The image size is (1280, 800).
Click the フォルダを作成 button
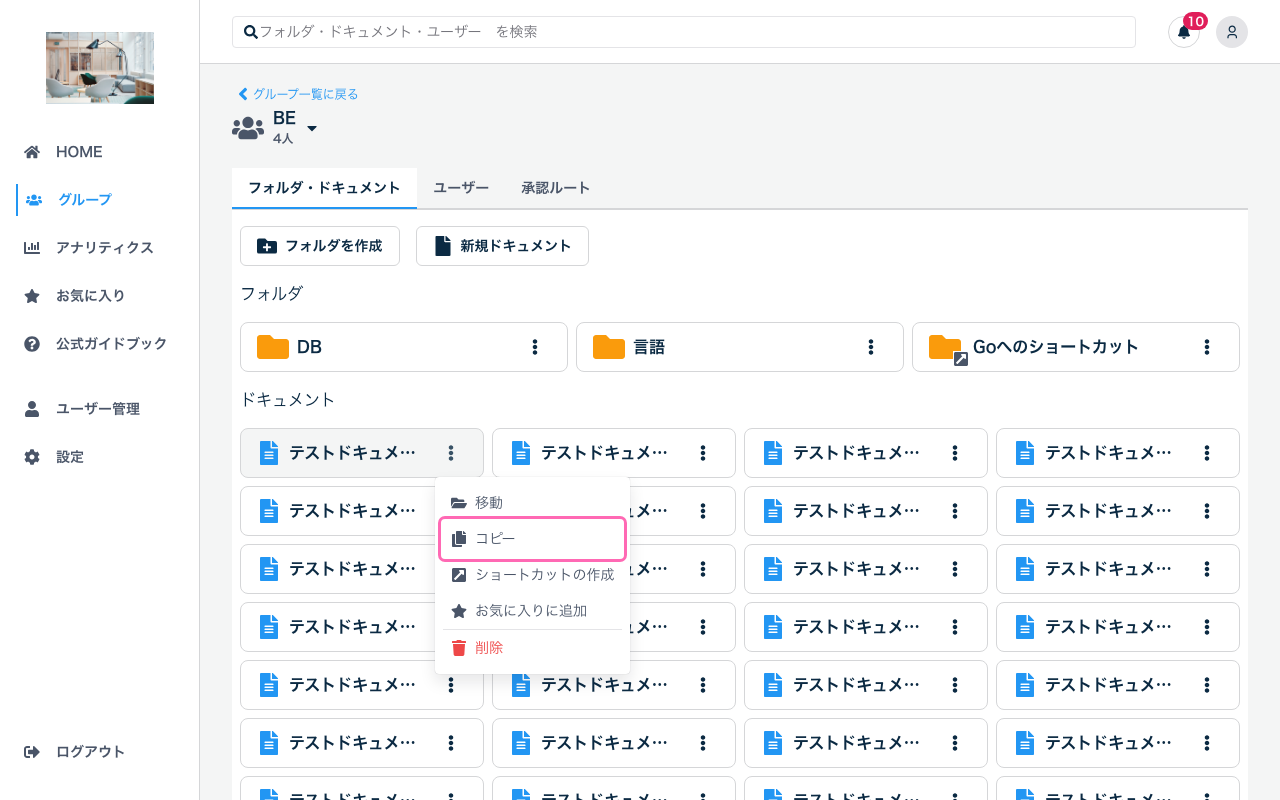(x=320, y=245)
